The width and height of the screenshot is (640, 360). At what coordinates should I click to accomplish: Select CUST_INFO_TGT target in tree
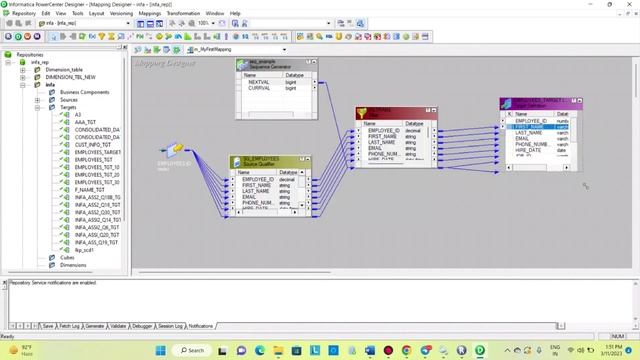coord(93,145)
